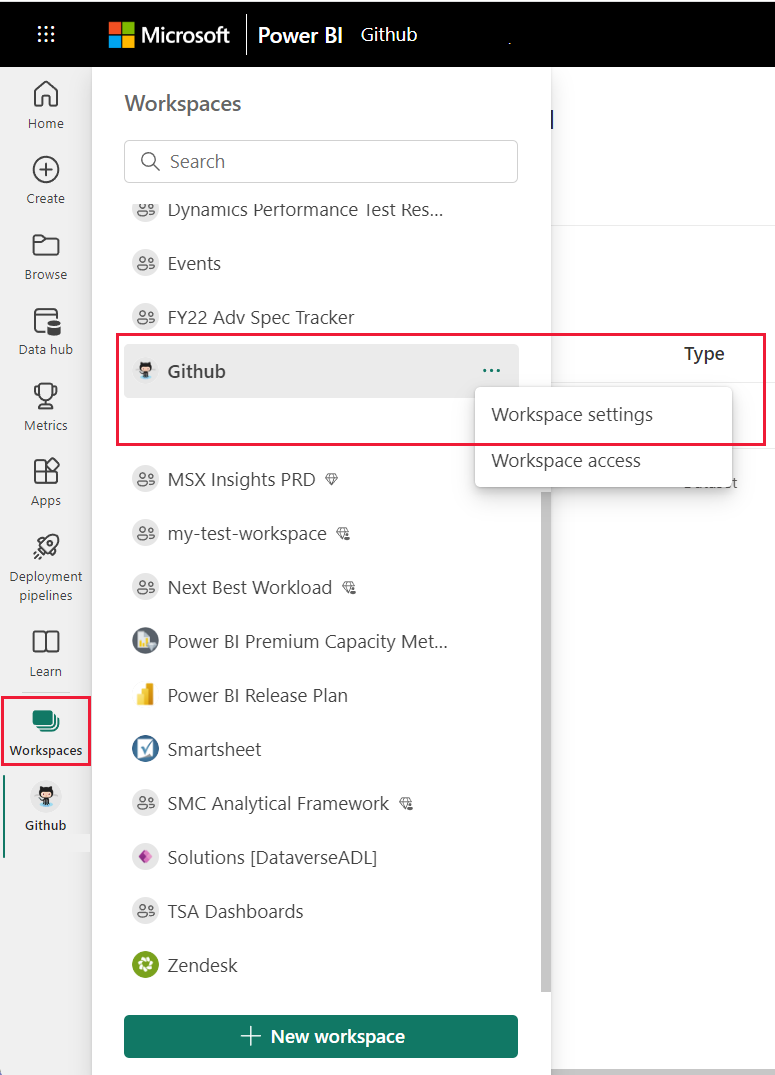Click the Search workspaces field

[x=321, y=162]
